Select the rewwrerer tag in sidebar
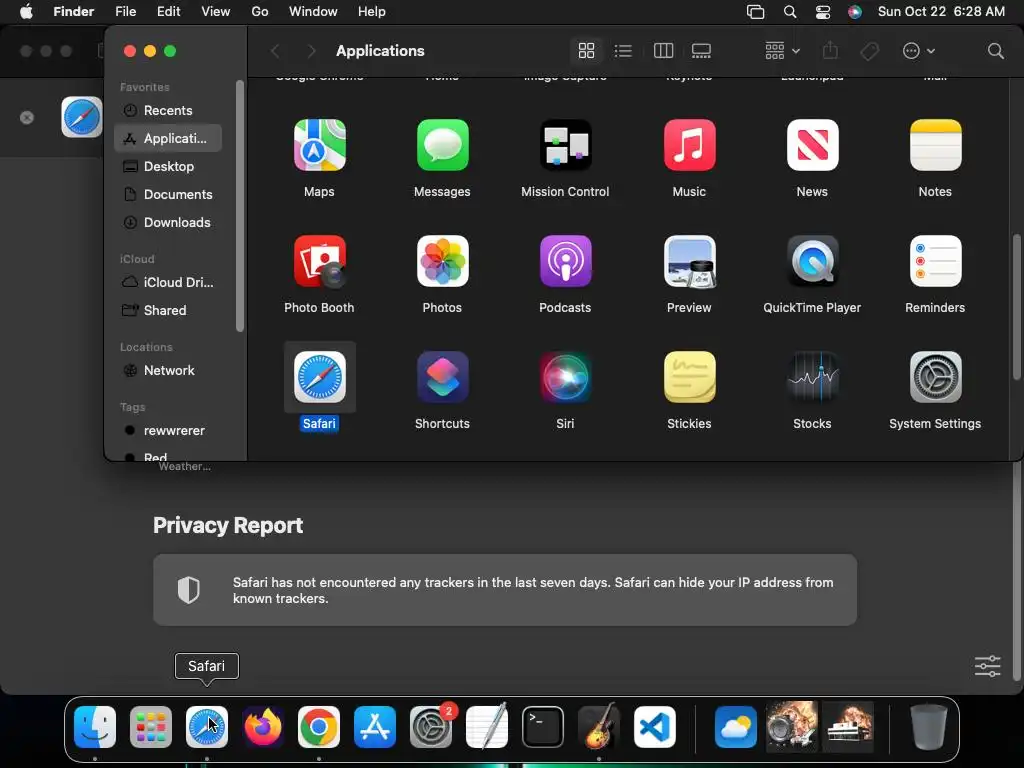Image resolution: width=1024 pixels, height=768 pixels. pyautogui.click(x=168, y=430)
